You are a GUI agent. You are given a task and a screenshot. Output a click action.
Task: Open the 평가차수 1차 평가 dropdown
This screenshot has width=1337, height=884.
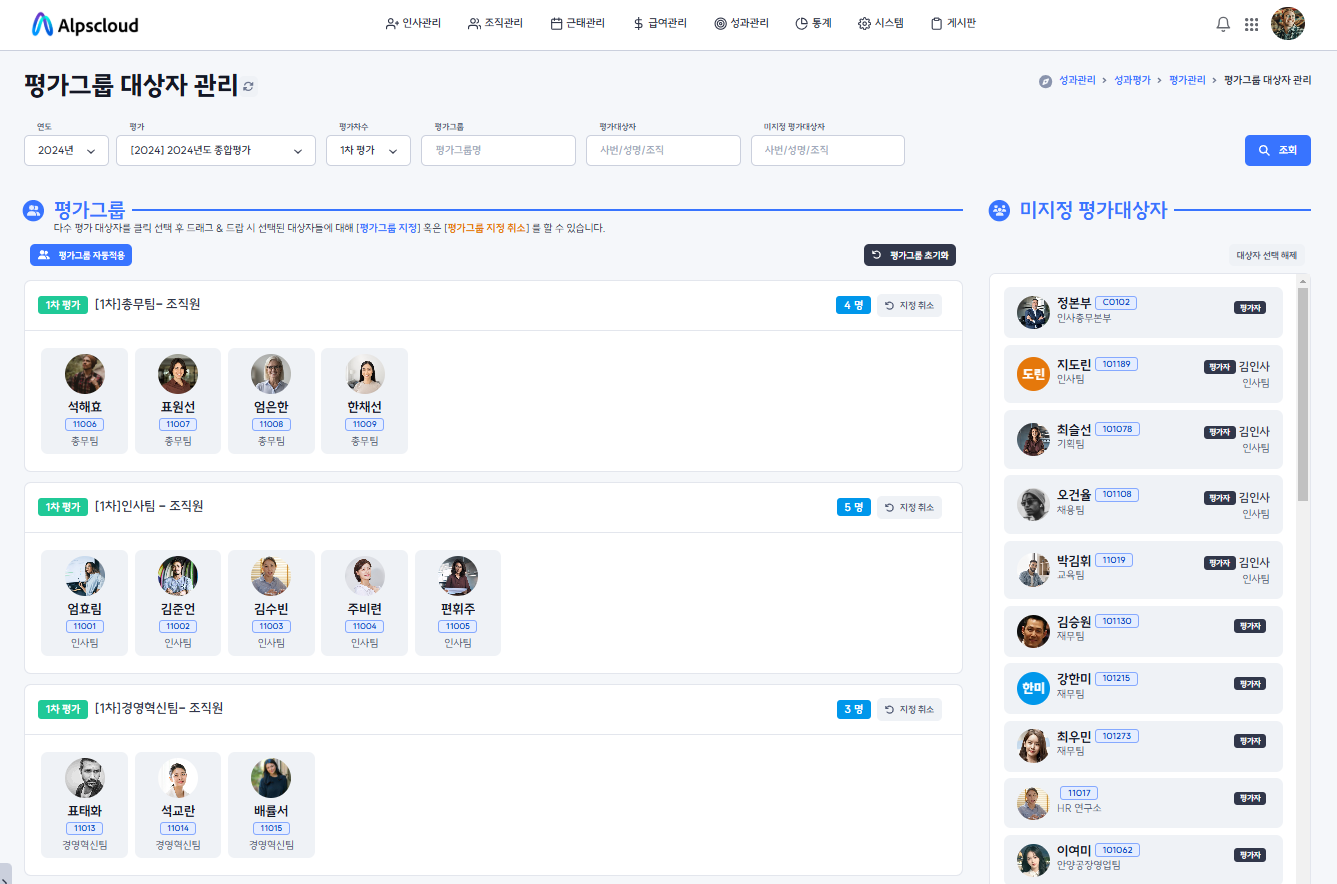click(368, 150)
